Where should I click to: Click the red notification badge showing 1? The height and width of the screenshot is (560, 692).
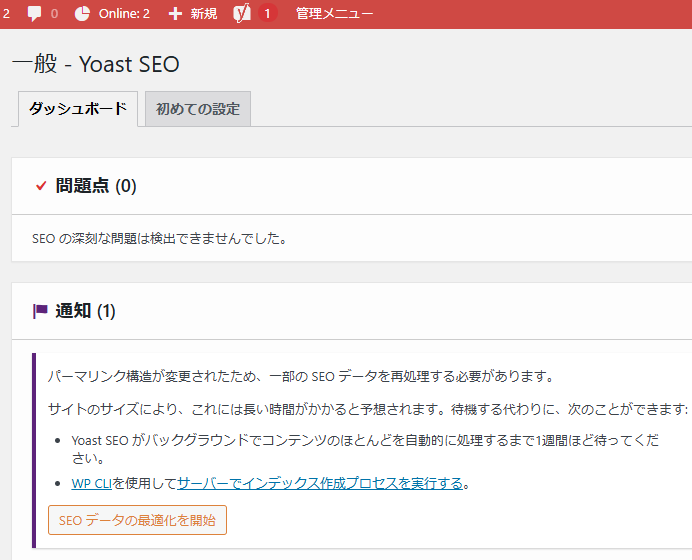pos(267,14)
